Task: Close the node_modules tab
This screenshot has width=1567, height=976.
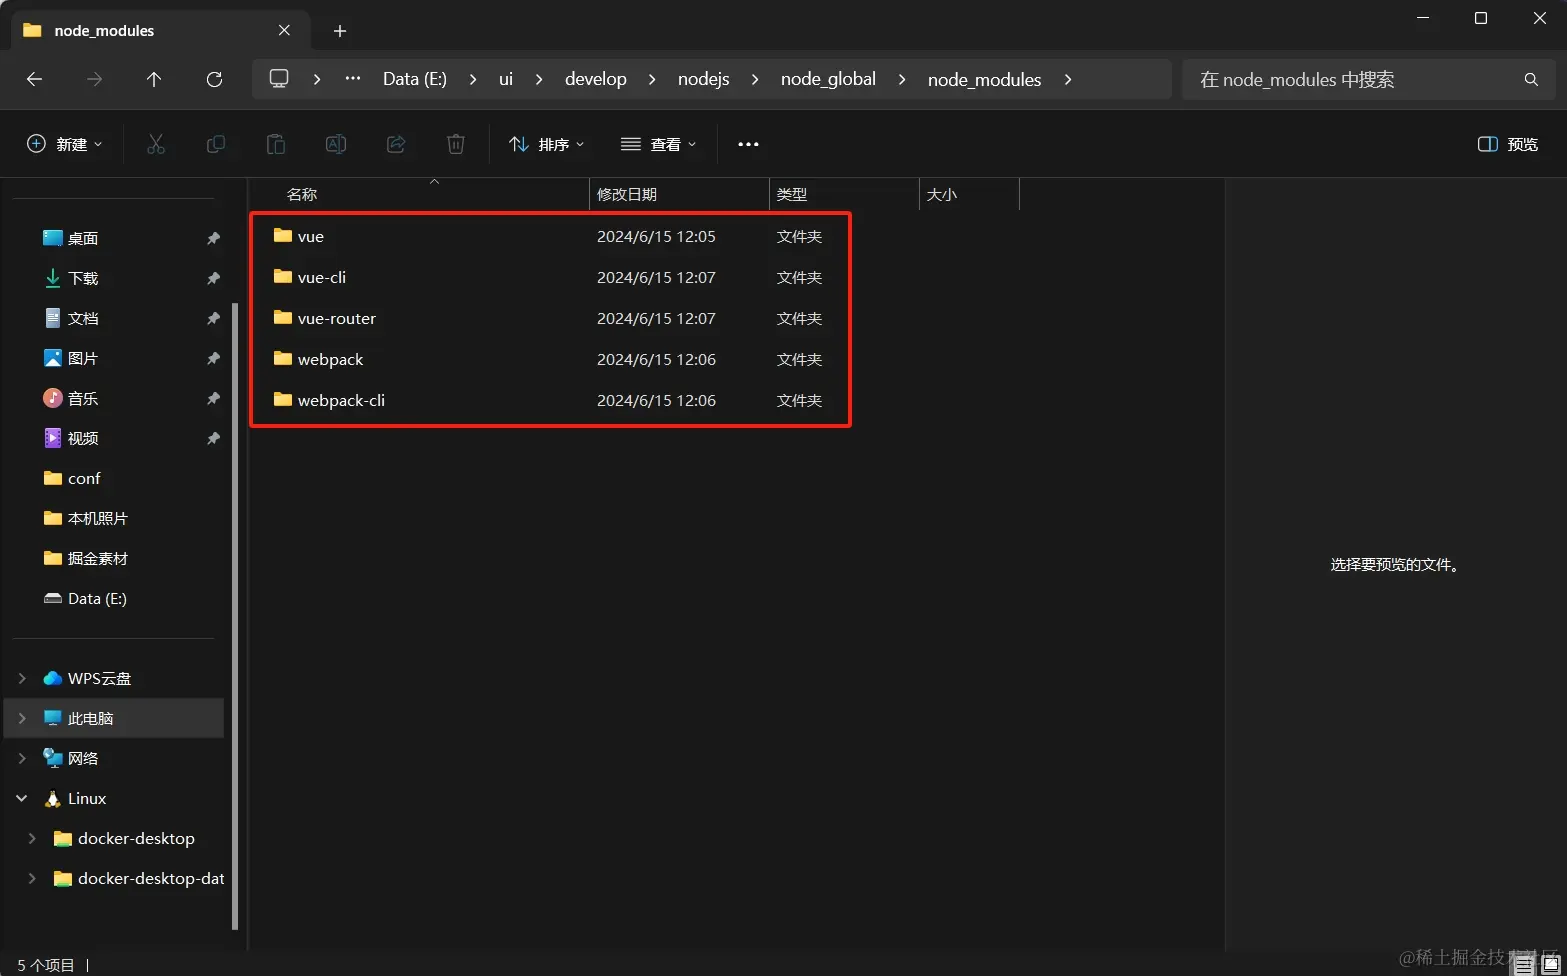Action: click(x=285, y=30)
